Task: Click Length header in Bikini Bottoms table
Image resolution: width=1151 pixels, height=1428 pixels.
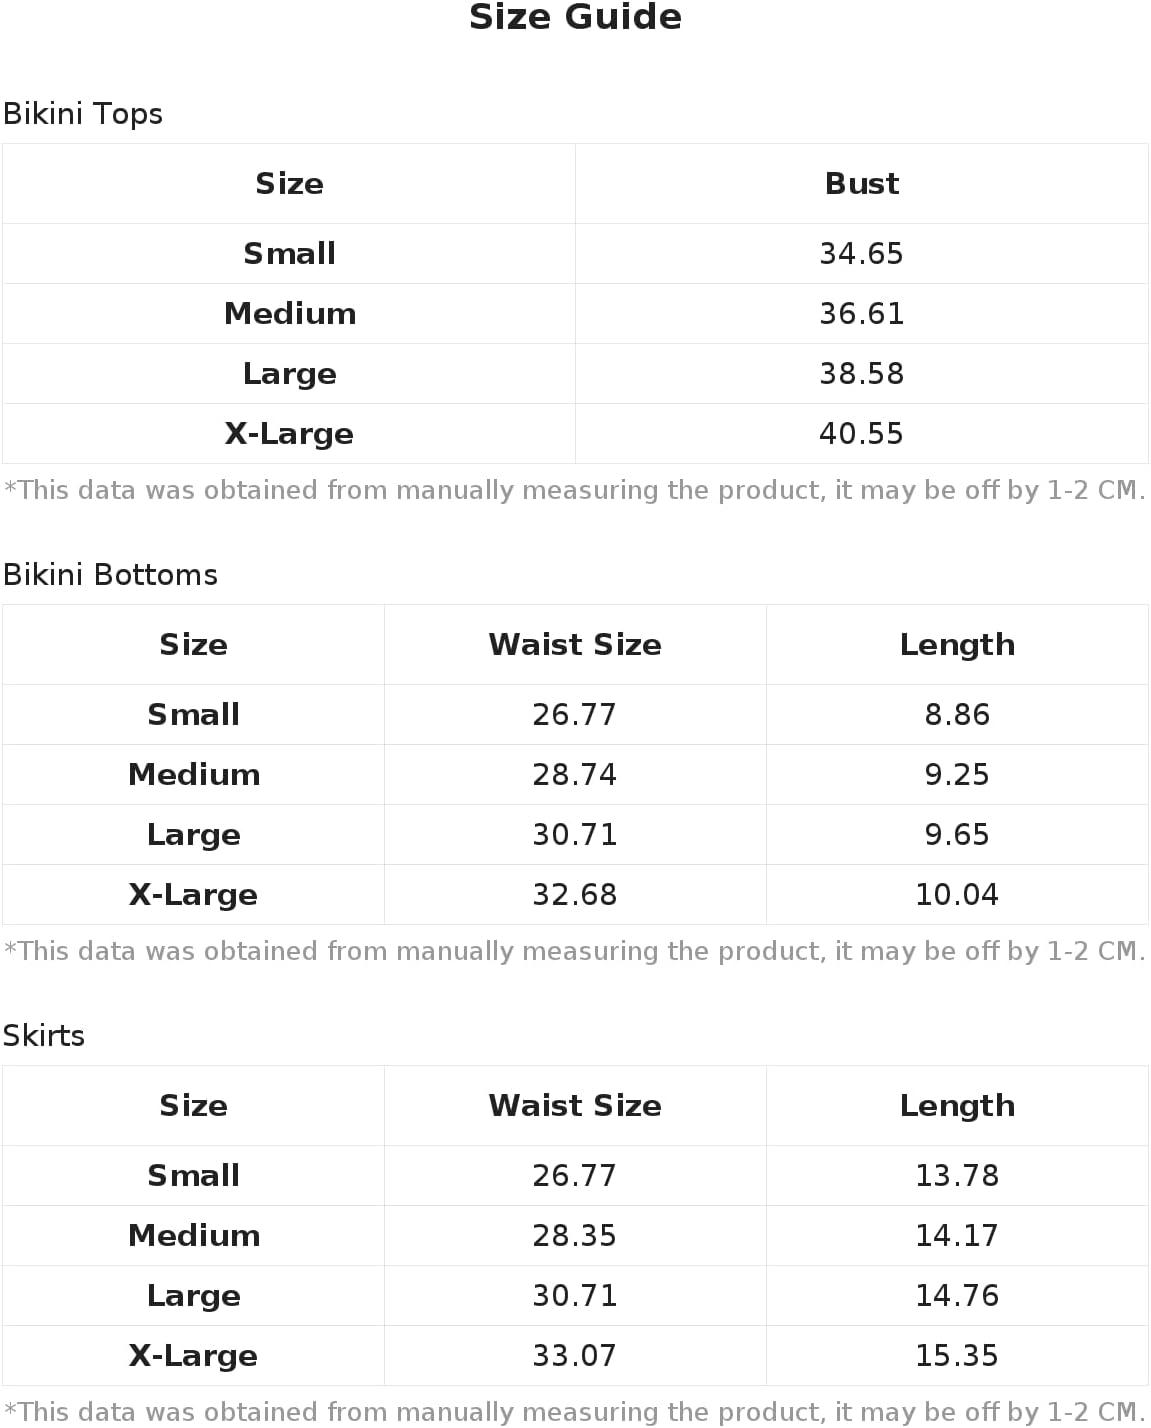Action: click(957, 645)
